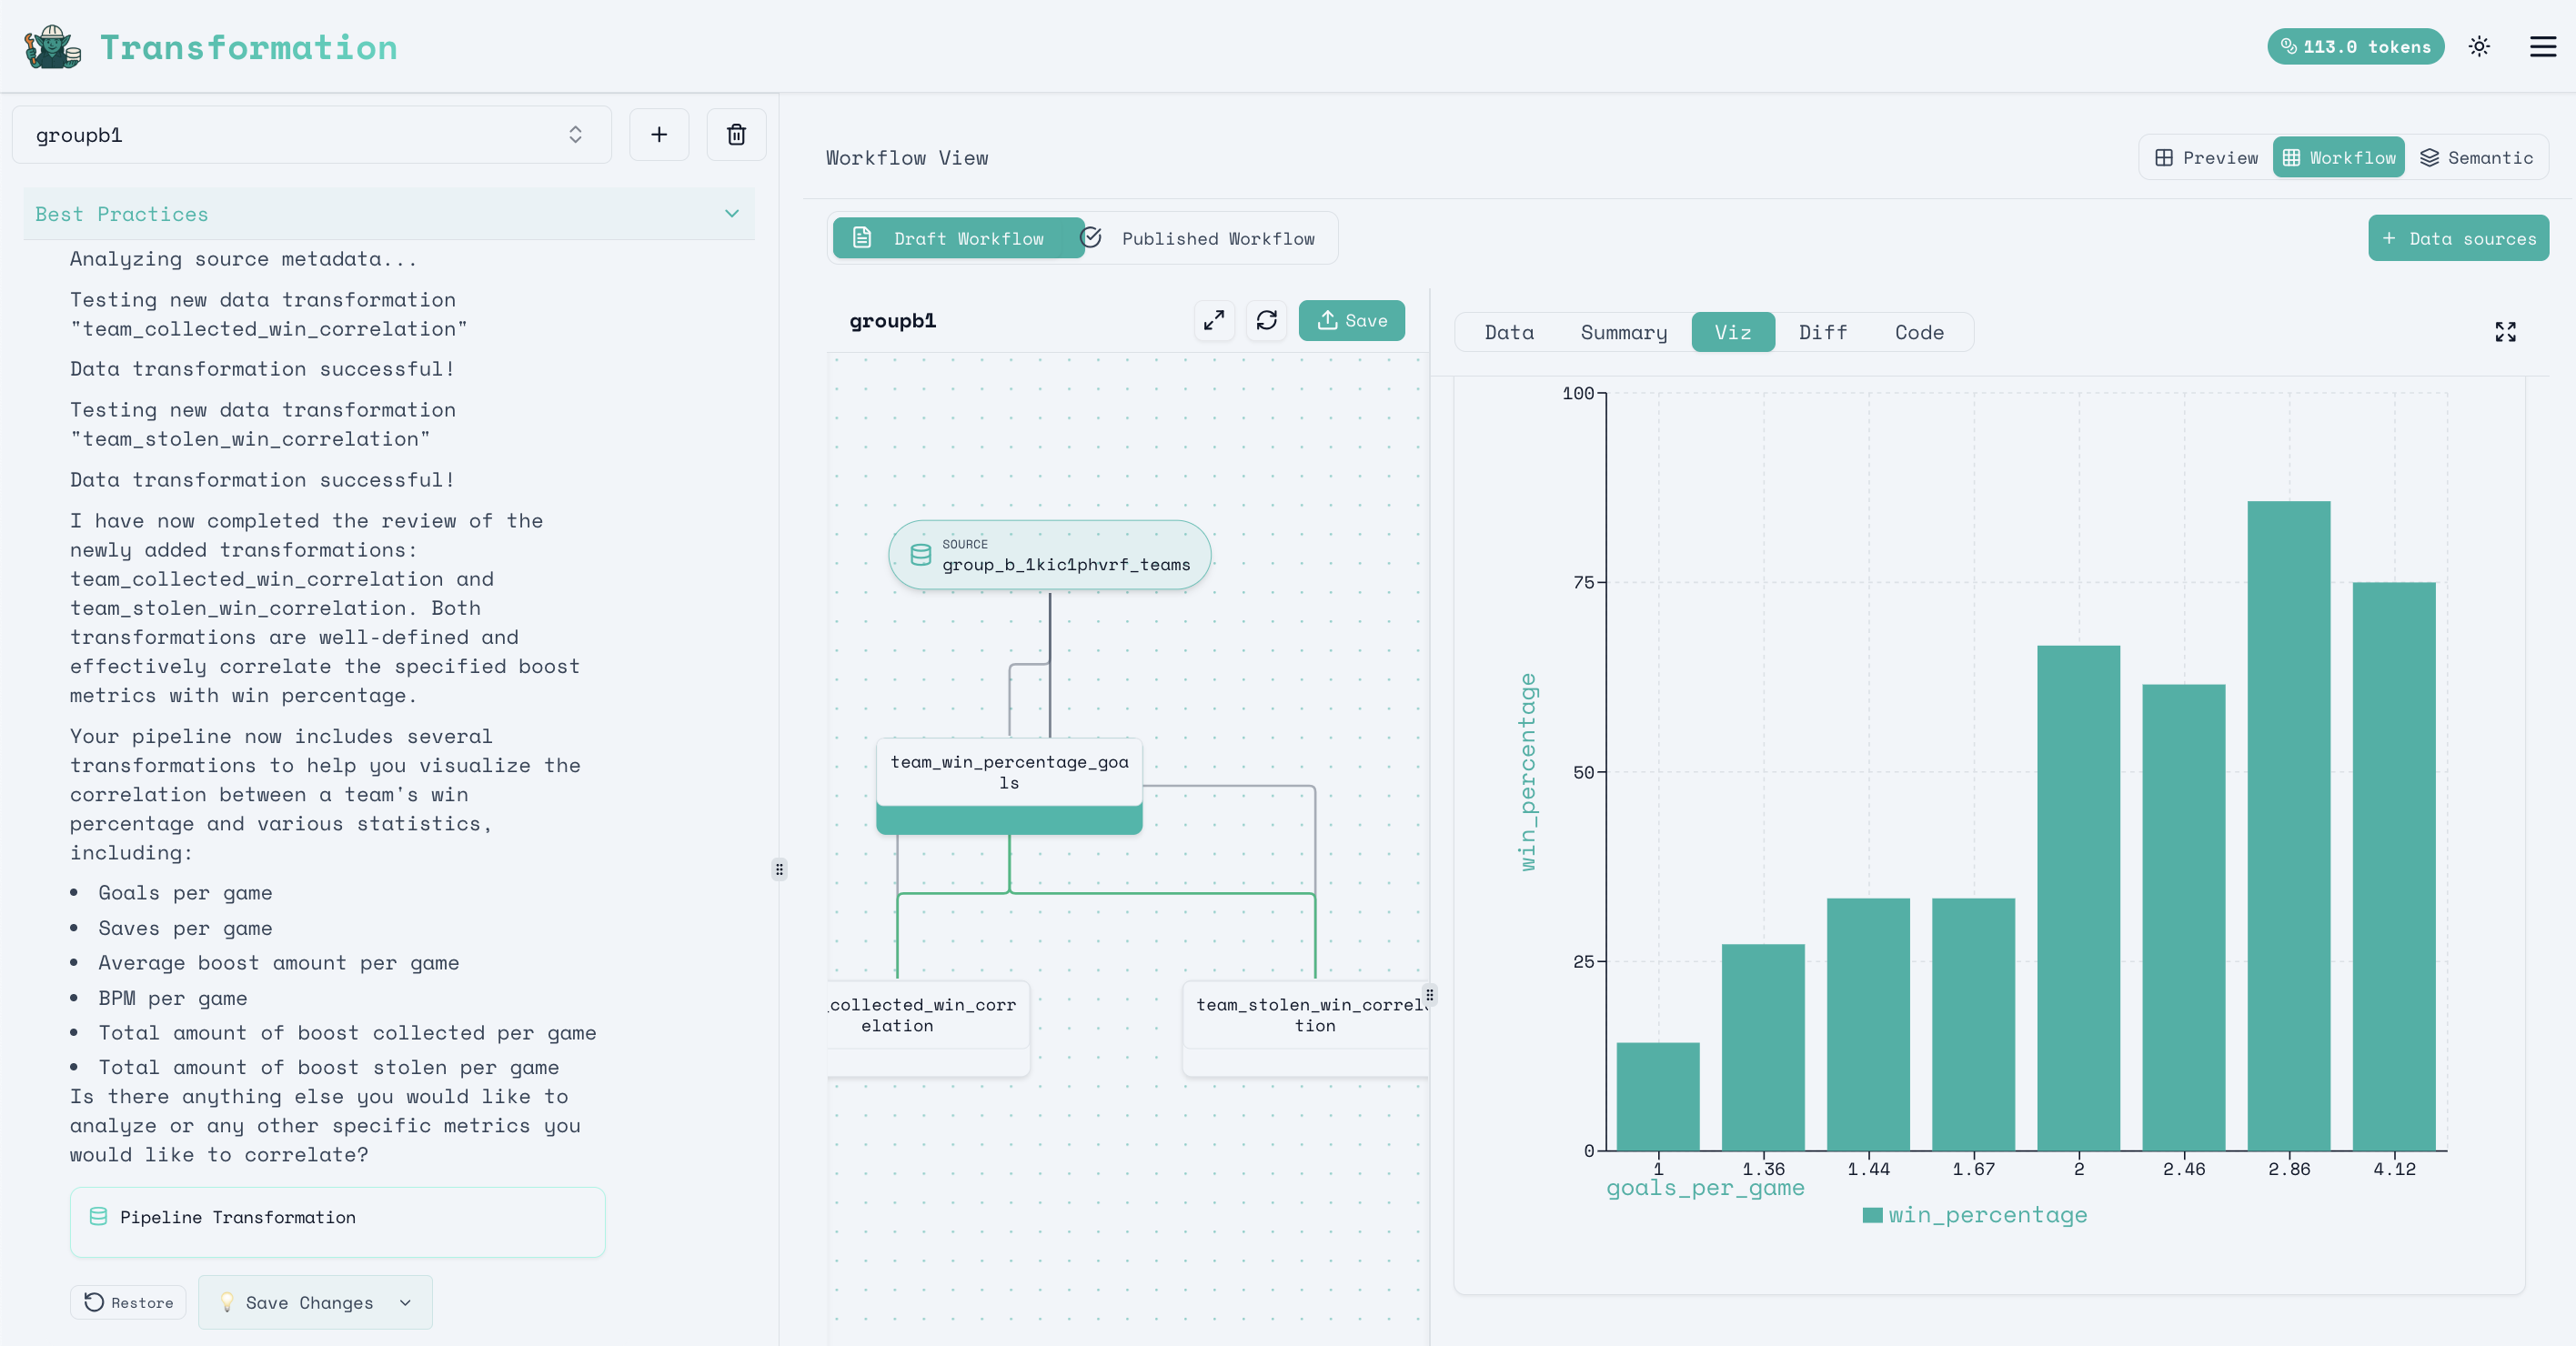Click the fullscreen icon in the viz panel
The height and width of the screenshot is (1346, 2576).
[x=2505, y=332]
